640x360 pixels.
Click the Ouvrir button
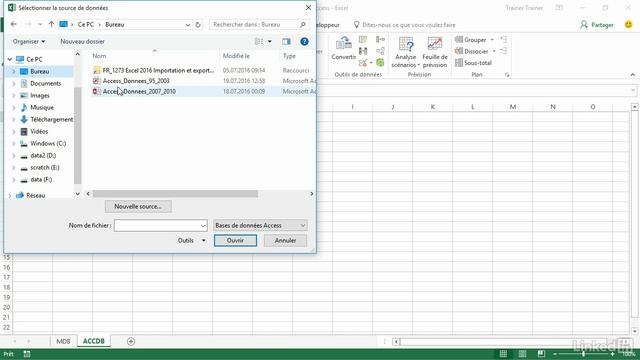[235, 240]
